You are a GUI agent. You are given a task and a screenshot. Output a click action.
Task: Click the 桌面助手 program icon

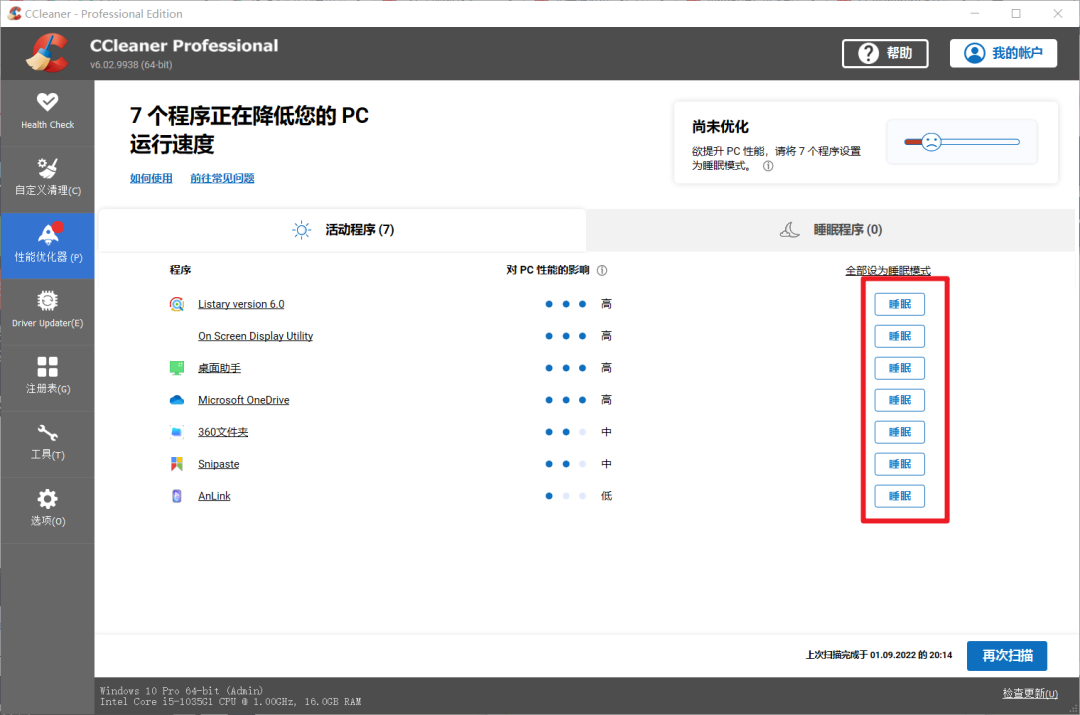tap(177, 368)
